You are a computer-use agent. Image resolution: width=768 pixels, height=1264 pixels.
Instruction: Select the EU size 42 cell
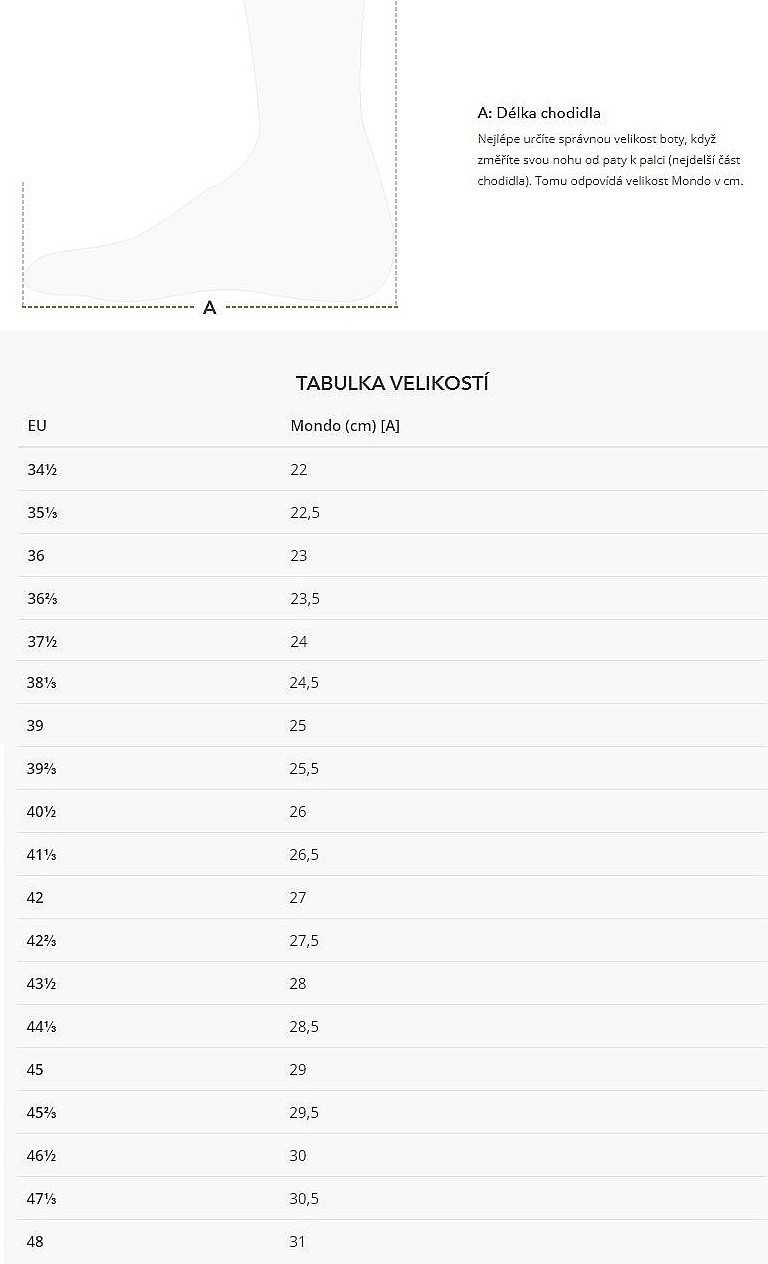pos(36,897)
